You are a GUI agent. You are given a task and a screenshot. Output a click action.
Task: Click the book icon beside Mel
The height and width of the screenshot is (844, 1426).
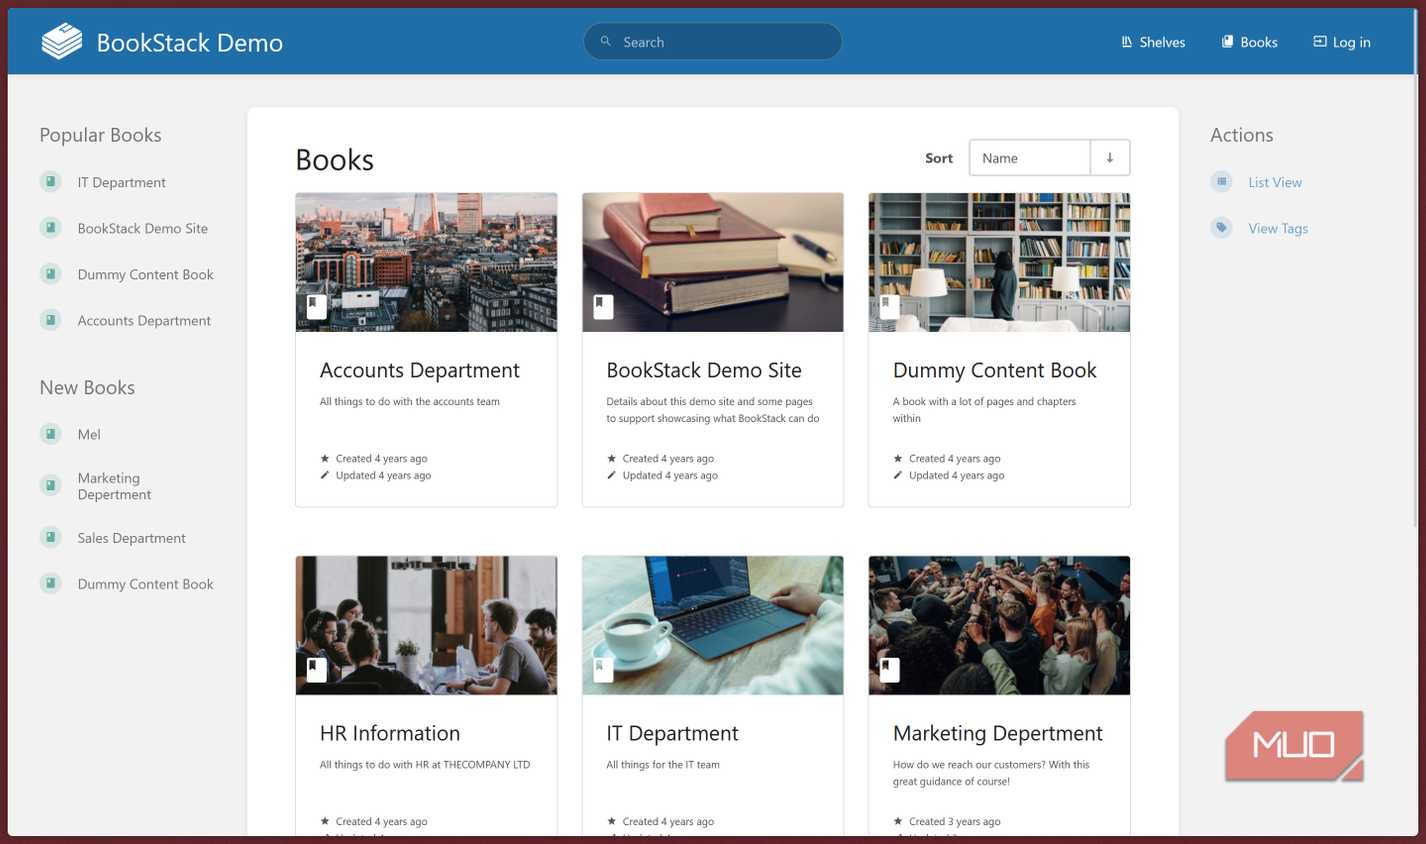pyautogui.click(x=51, y=434)
